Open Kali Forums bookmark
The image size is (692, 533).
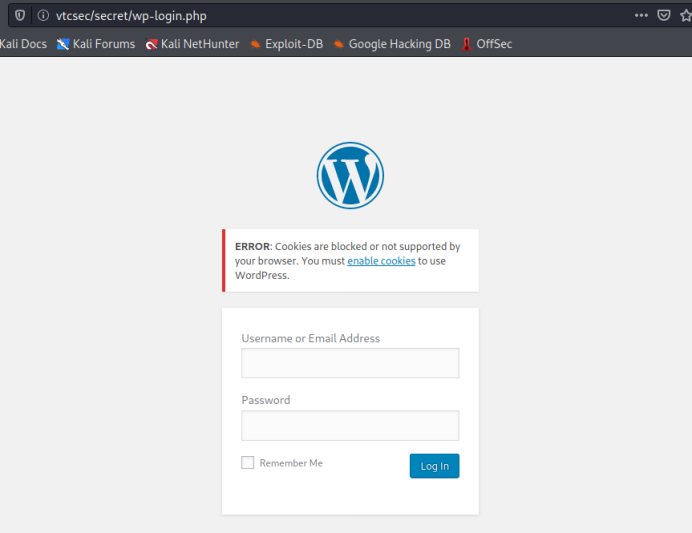[96, 44]
